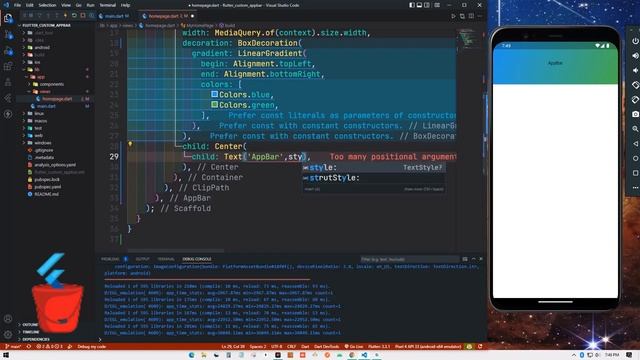
Task: Maximize the panel with chevron up icon
Action: 473,259
